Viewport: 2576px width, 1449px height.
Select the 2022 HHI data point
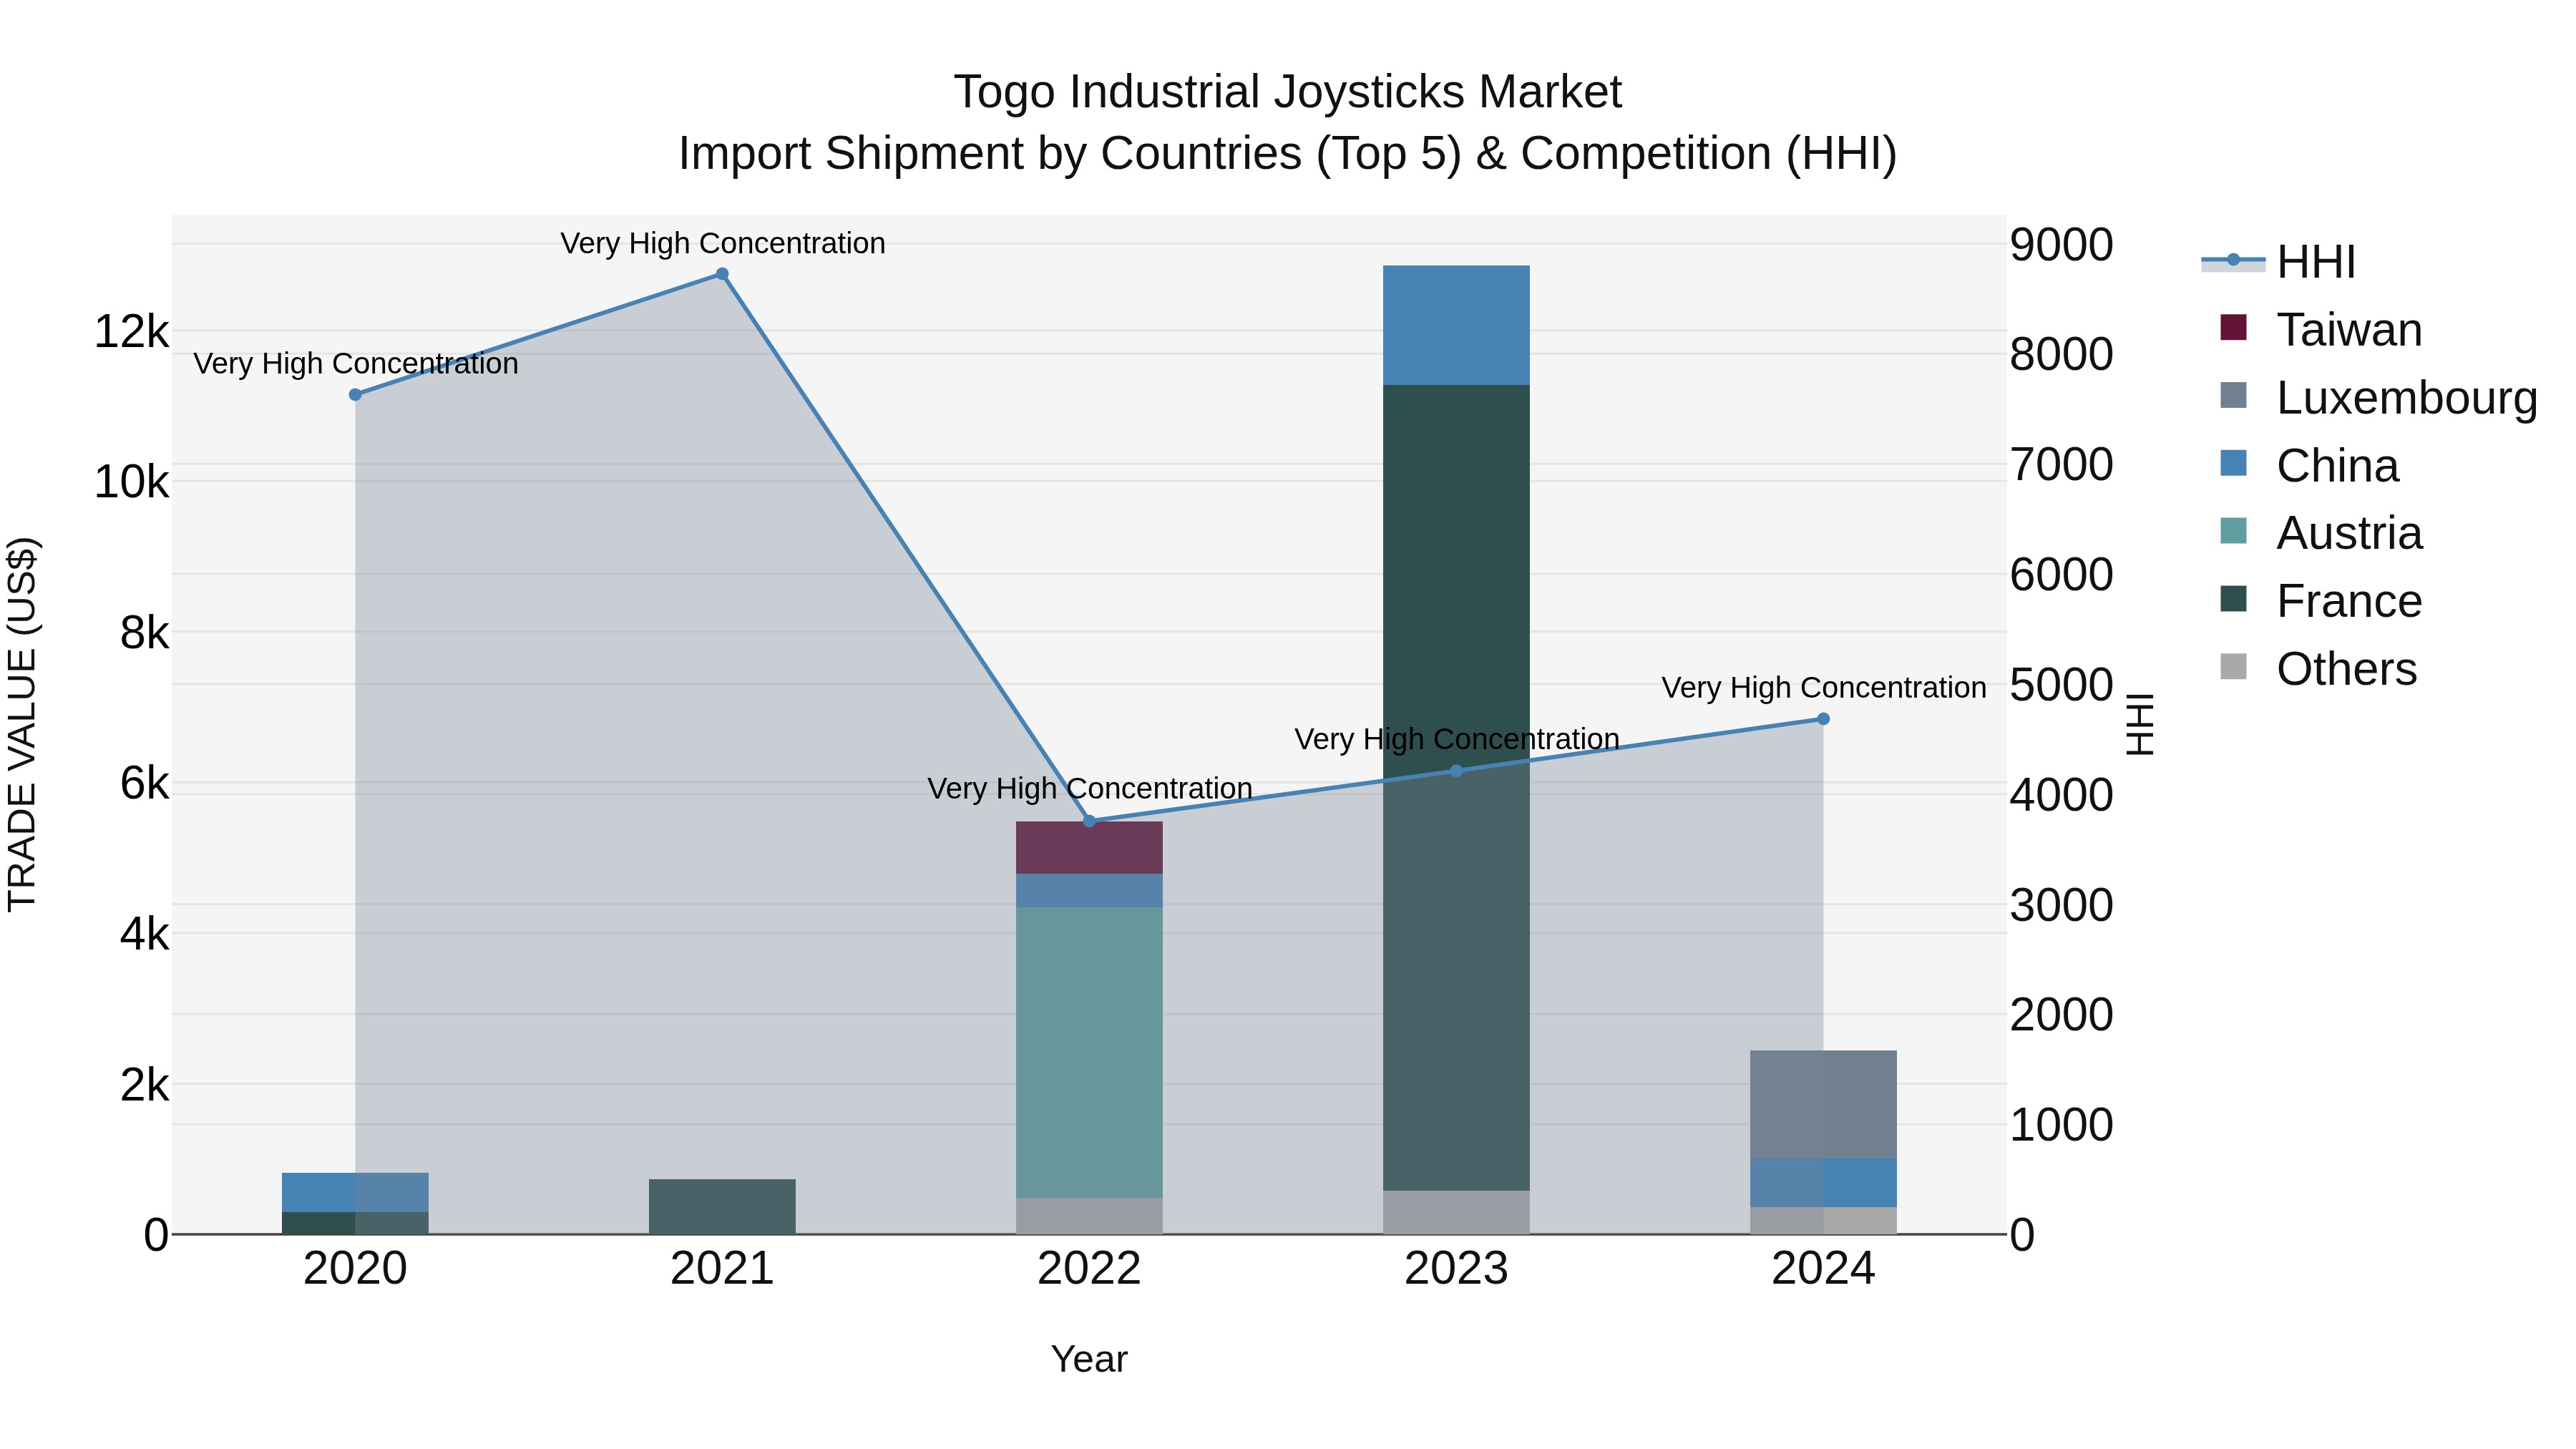pos(1090,821)
